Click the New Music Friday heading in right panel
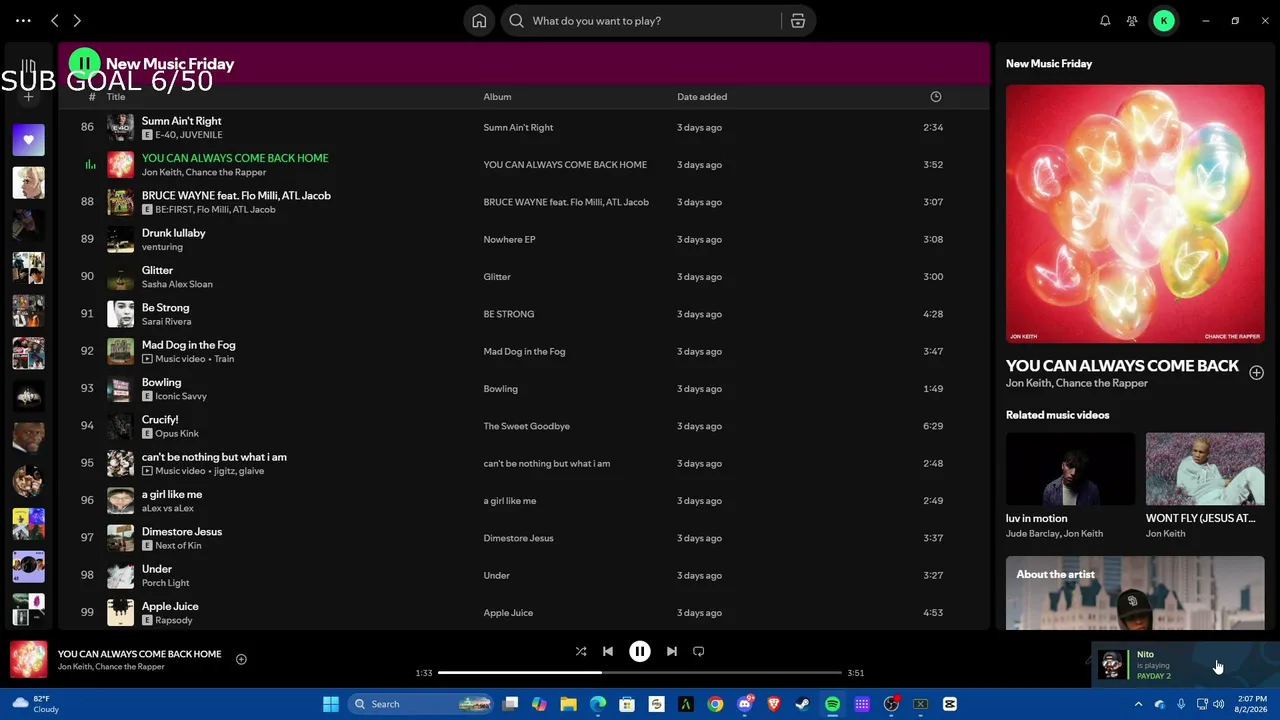Viewport: 1280px width, 720px height. point(1049,64)
